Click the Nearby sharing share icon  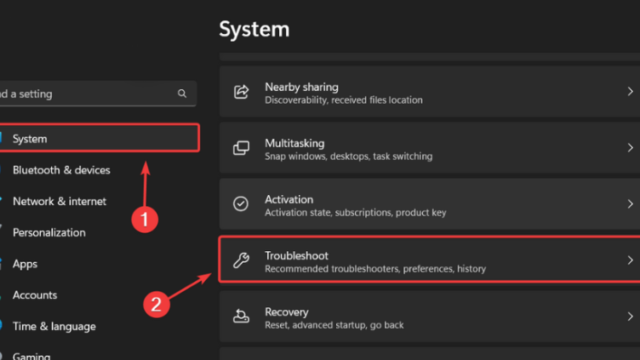click(241, 92)
